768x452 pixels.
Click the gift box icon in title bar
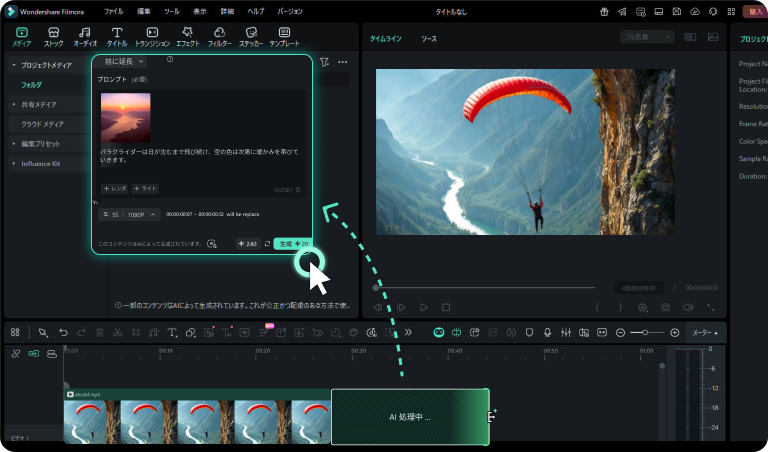[x=604, y=12]
